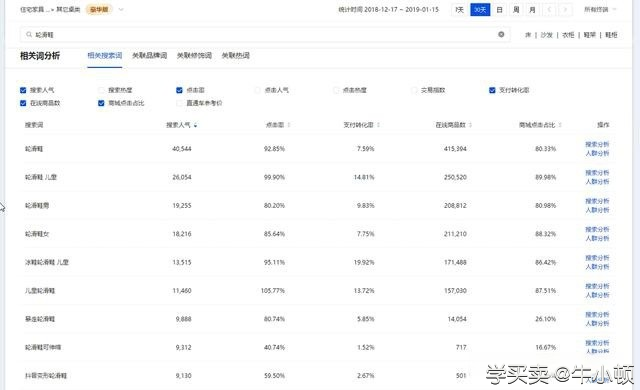Click the 9,130 search popularity value
This screenshot has width=640, height=390.
[183, 376]
